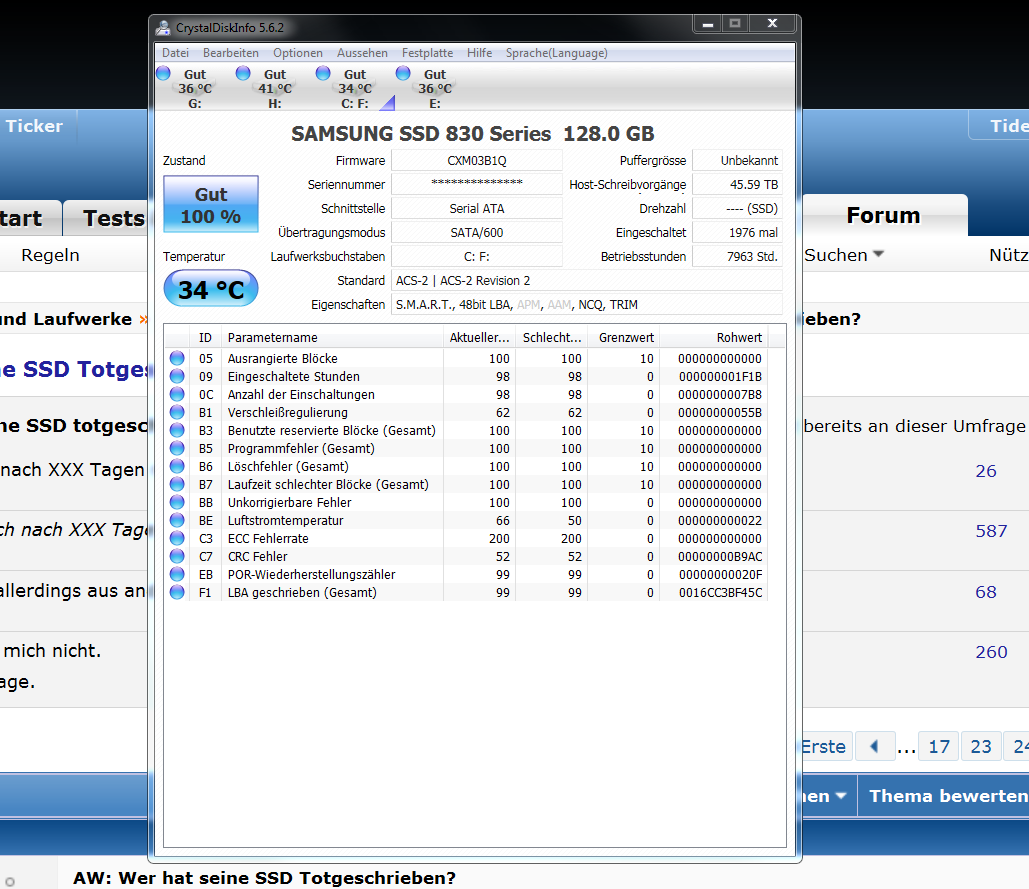Image resolution: width=1029 pixels, height=889 pixels.
Task: Select drive E: status circle icon
Action: pyautogui.click(x=404, y=73)
